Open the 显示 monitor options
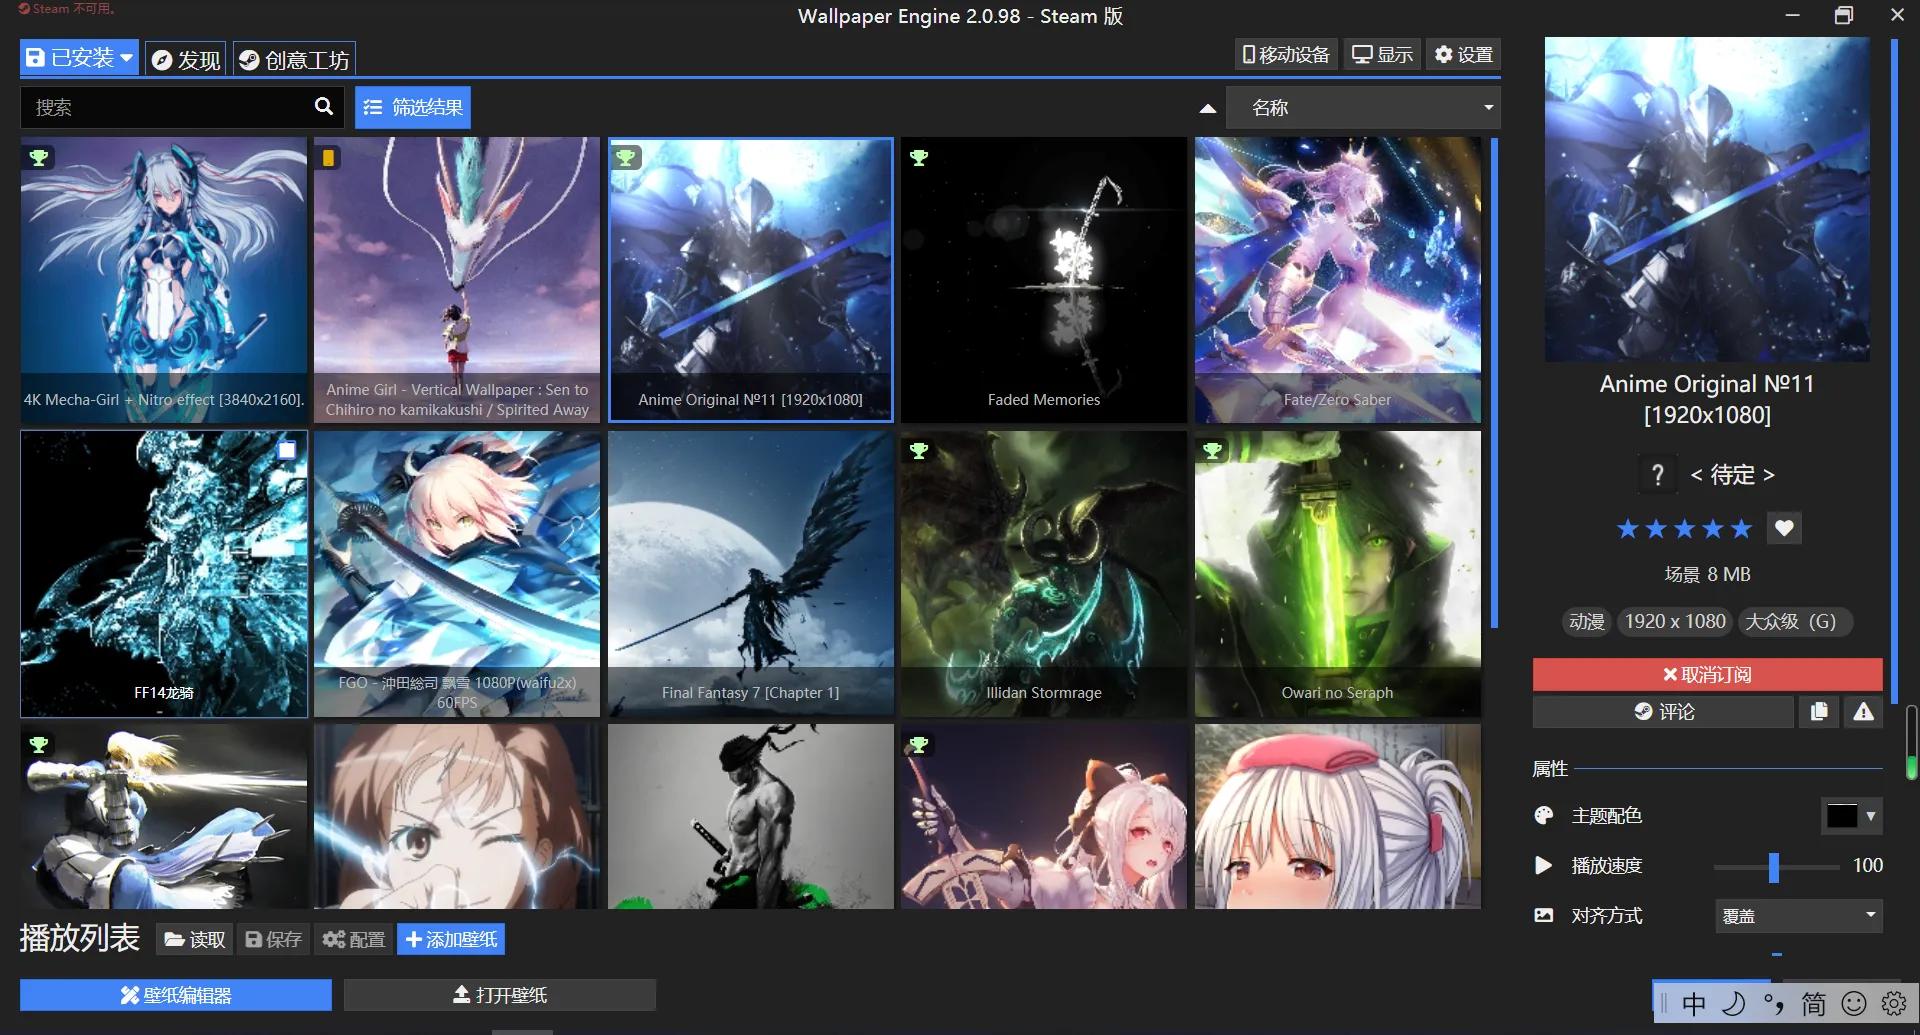1920x1035 pixels. coord(1382,54)
